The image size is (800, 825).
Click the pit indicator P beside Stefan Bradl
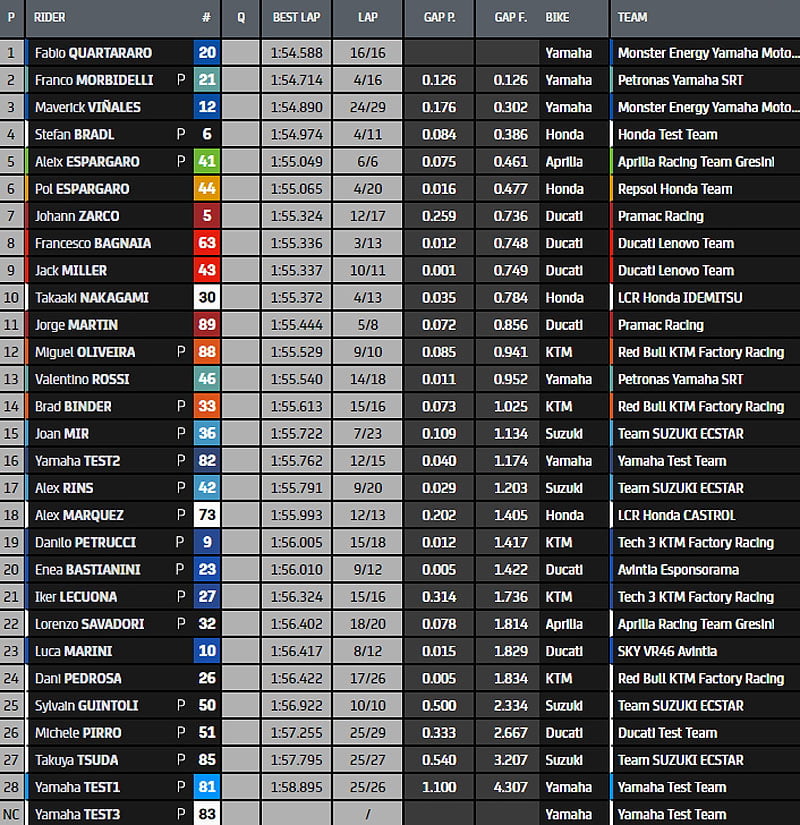[181, 134]
